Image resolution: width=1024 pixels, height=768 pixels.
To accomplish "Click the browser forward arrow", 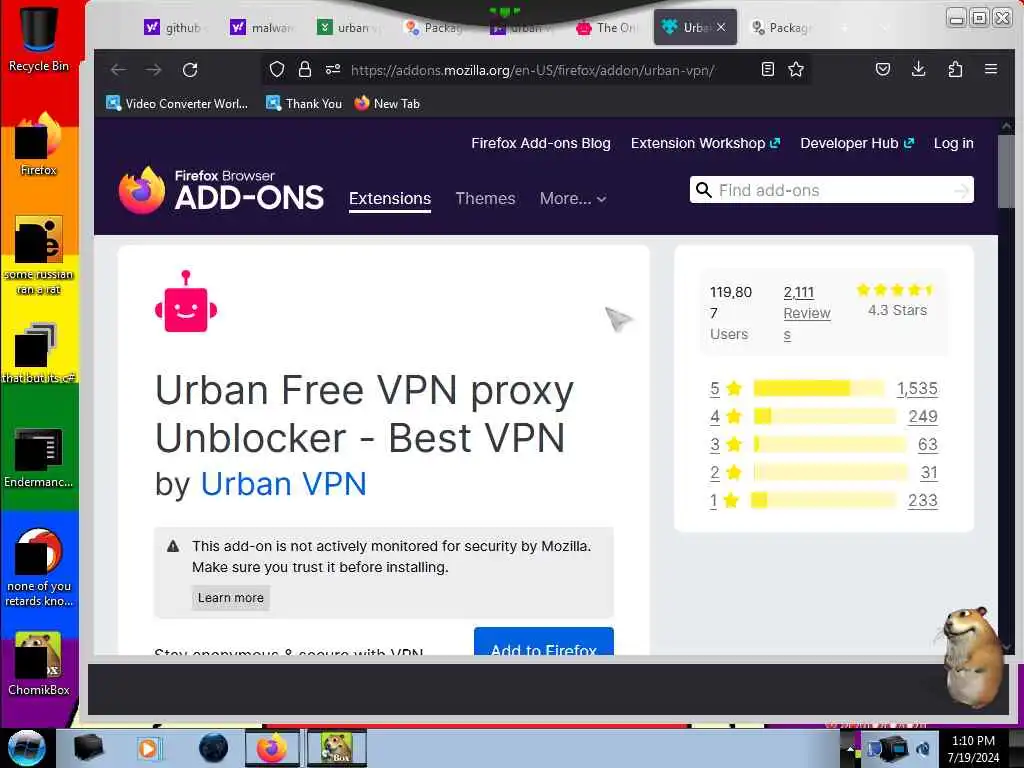I will click(x=153, y=70).
